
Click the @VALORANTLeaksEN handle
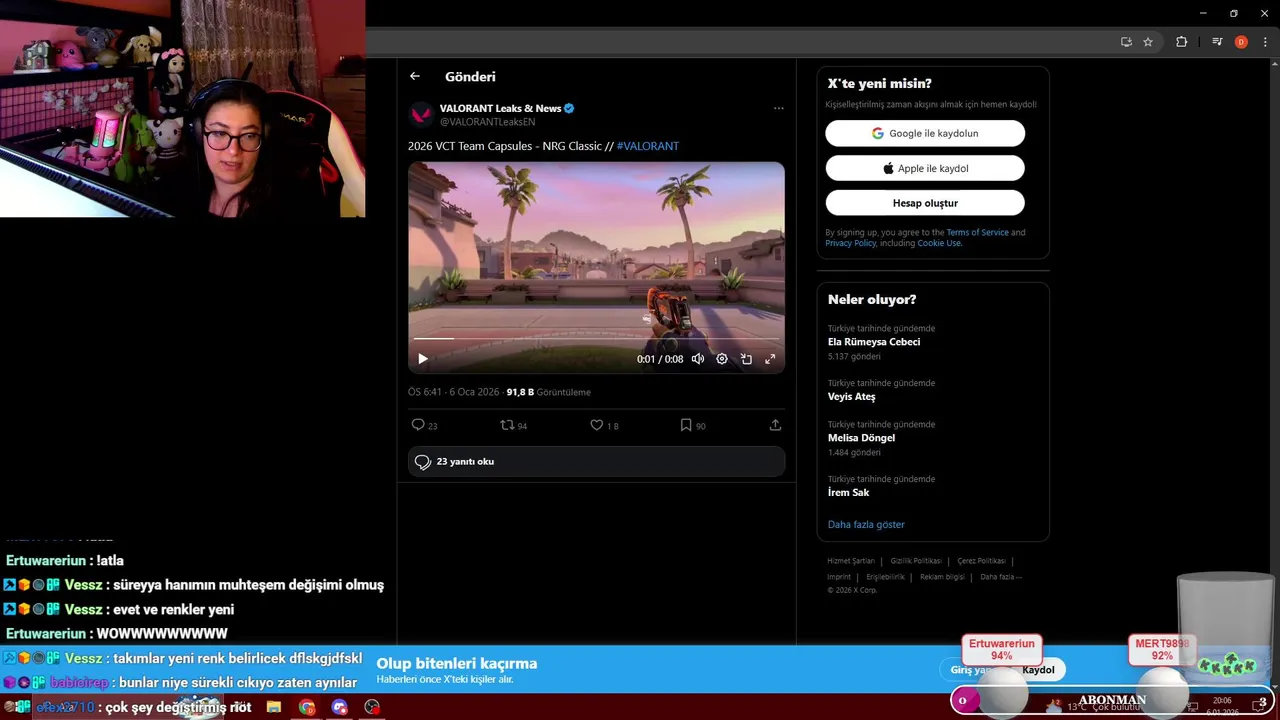487,122
